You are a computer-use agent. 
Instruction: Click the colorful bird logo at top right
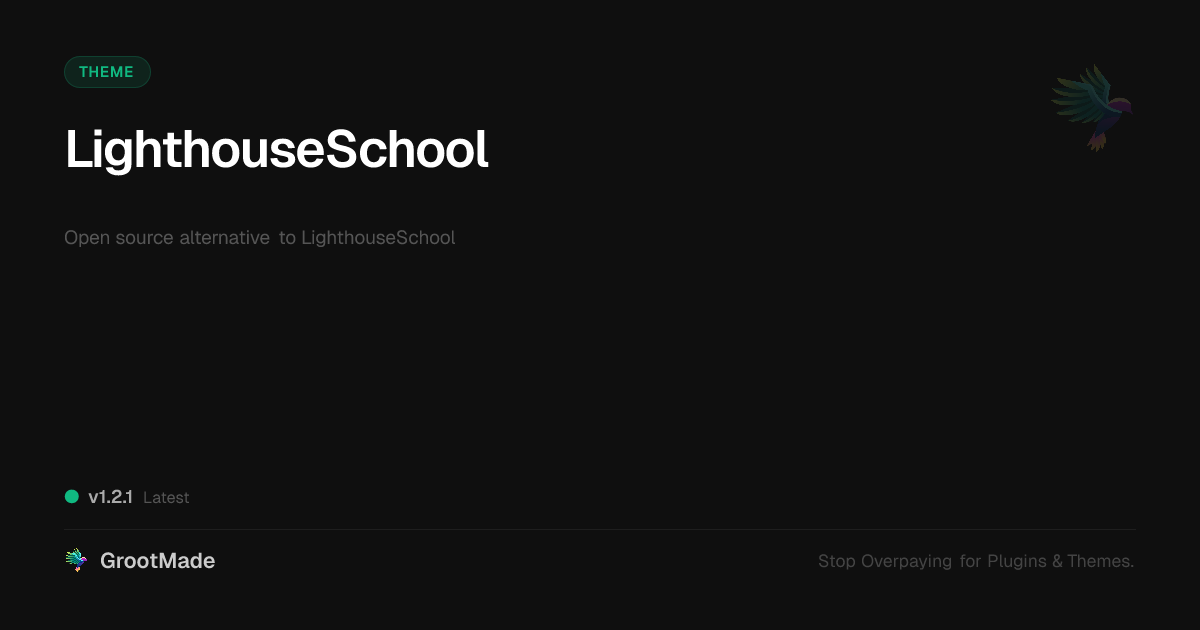click(x=1092, y=107)
